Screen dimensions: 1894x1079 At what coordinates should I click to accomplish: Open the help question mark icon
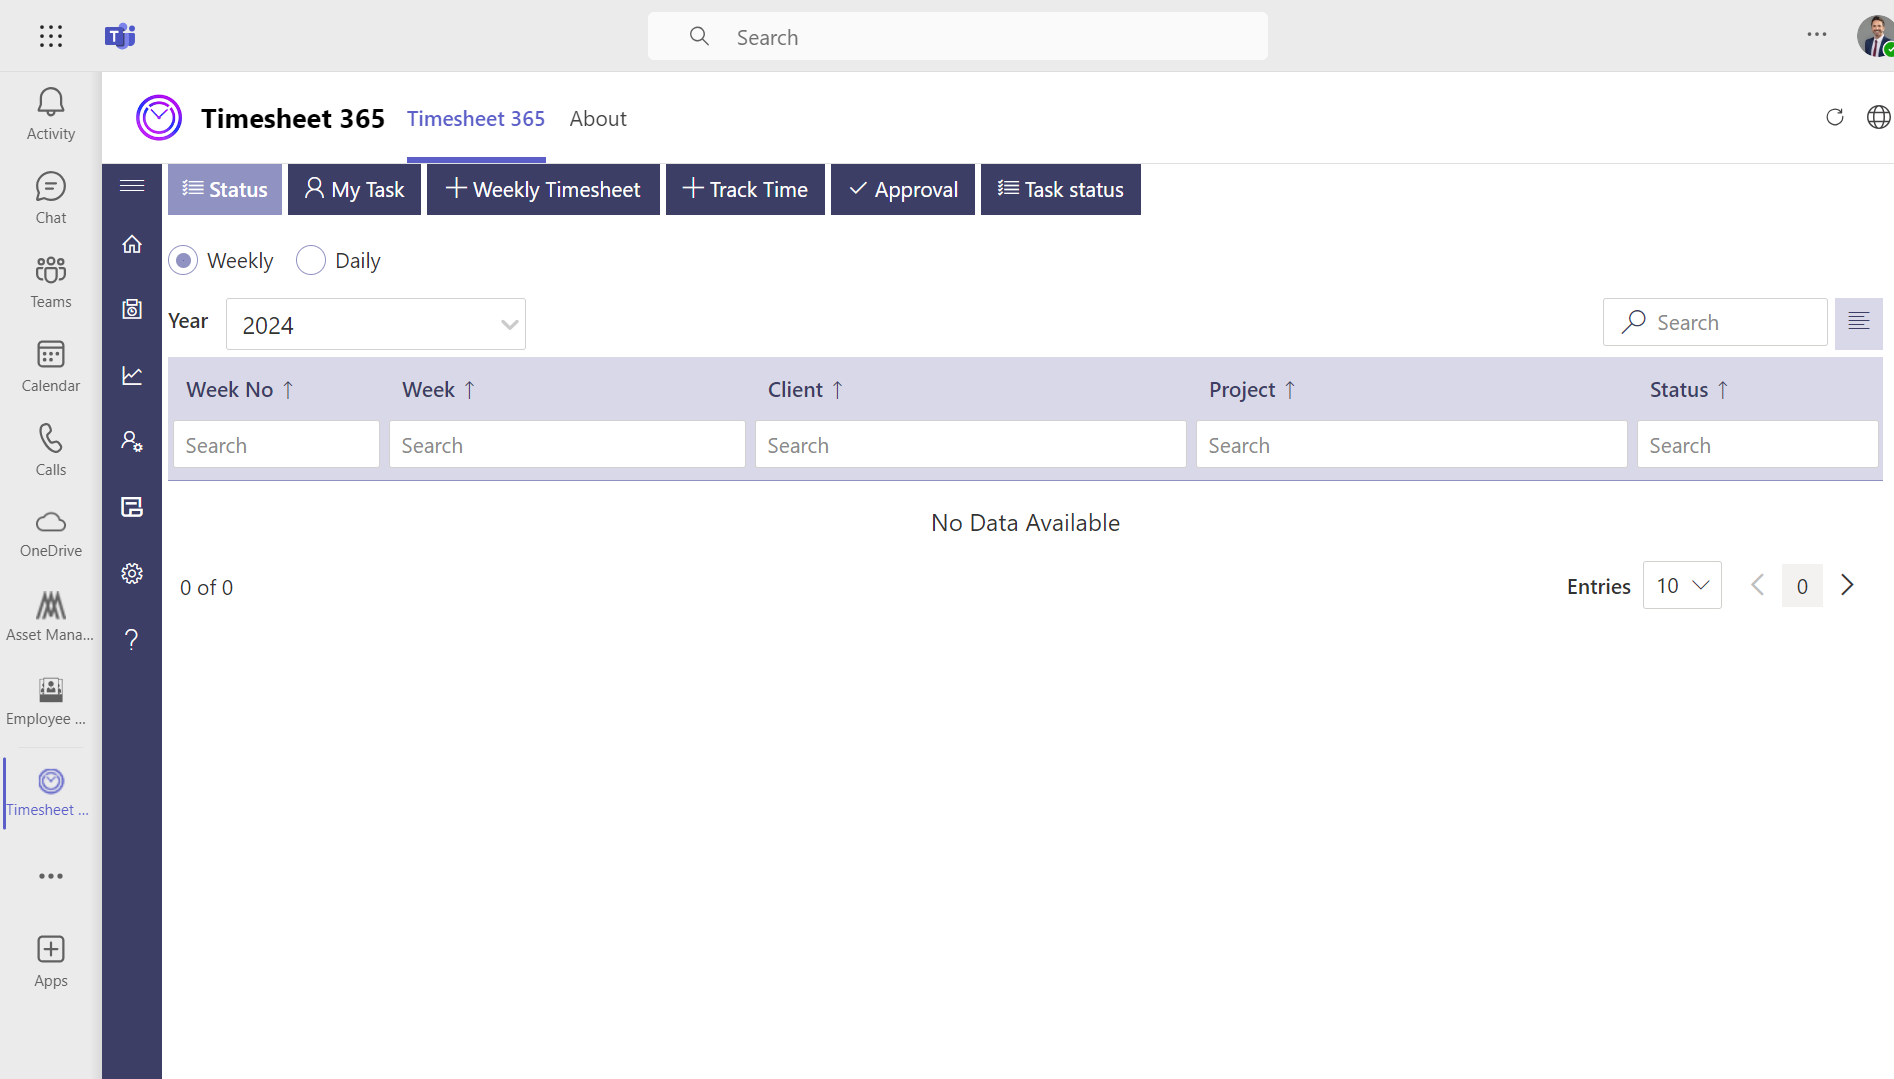point(132,639)
